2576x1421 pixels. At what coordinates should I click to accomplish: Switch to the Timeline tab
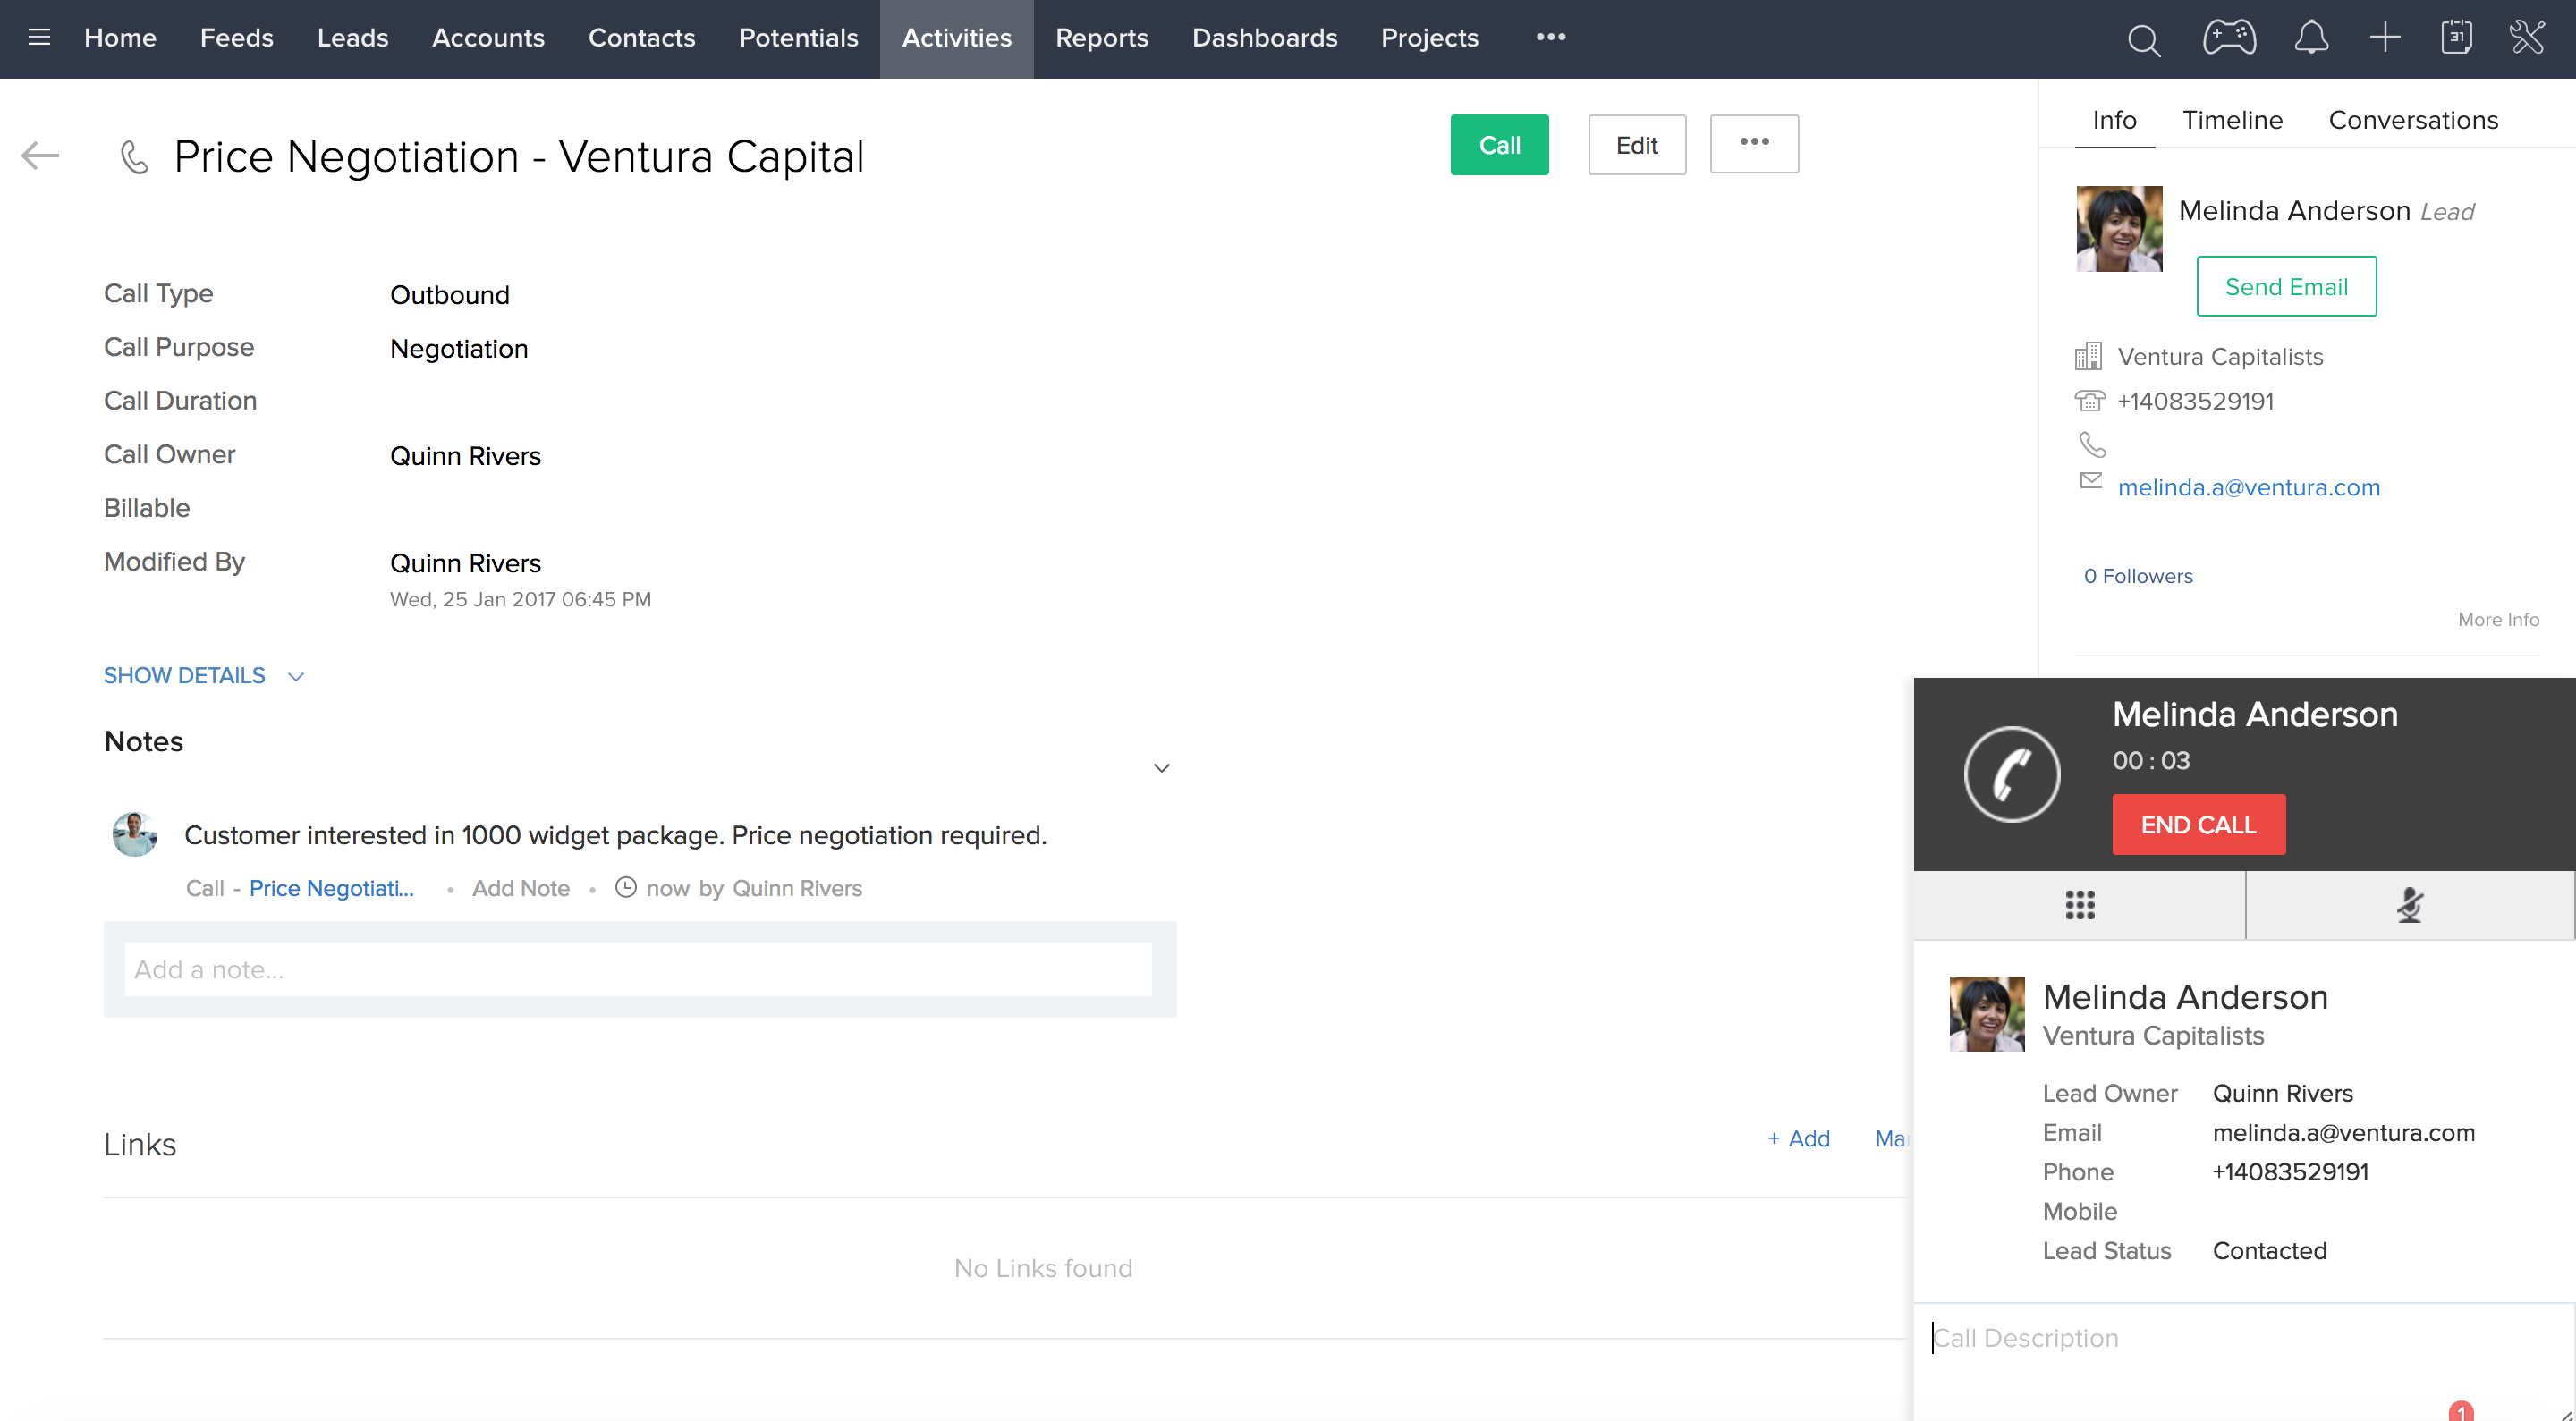click(x=2232, y=120)
